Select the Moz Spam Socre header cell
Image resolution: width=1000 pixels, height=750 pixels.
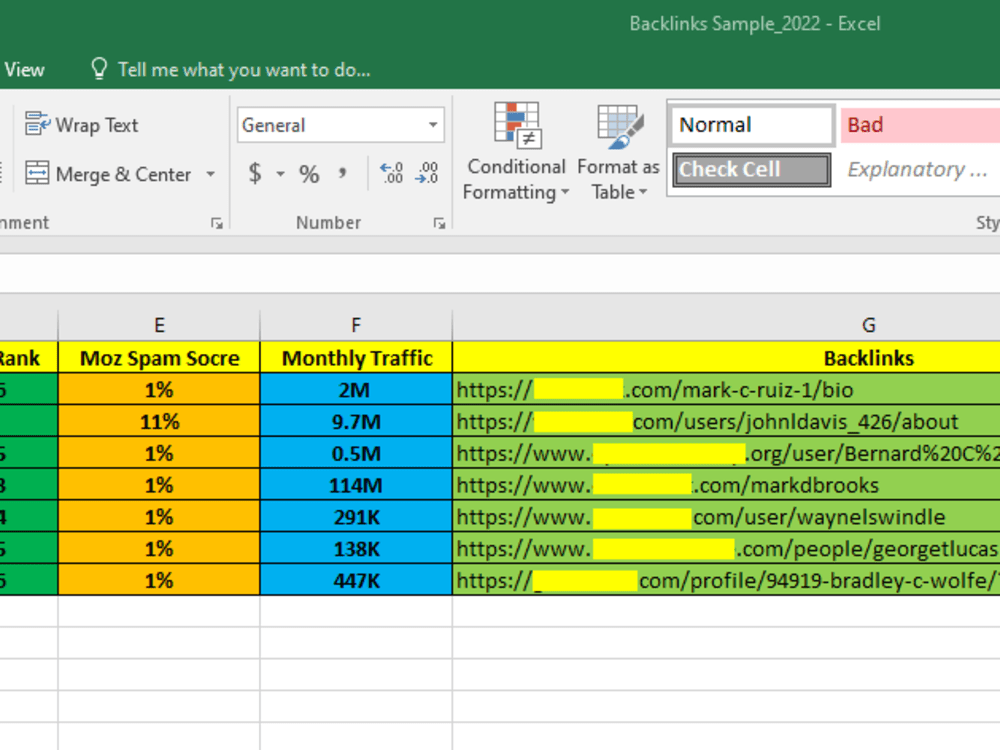pos(159,358)
